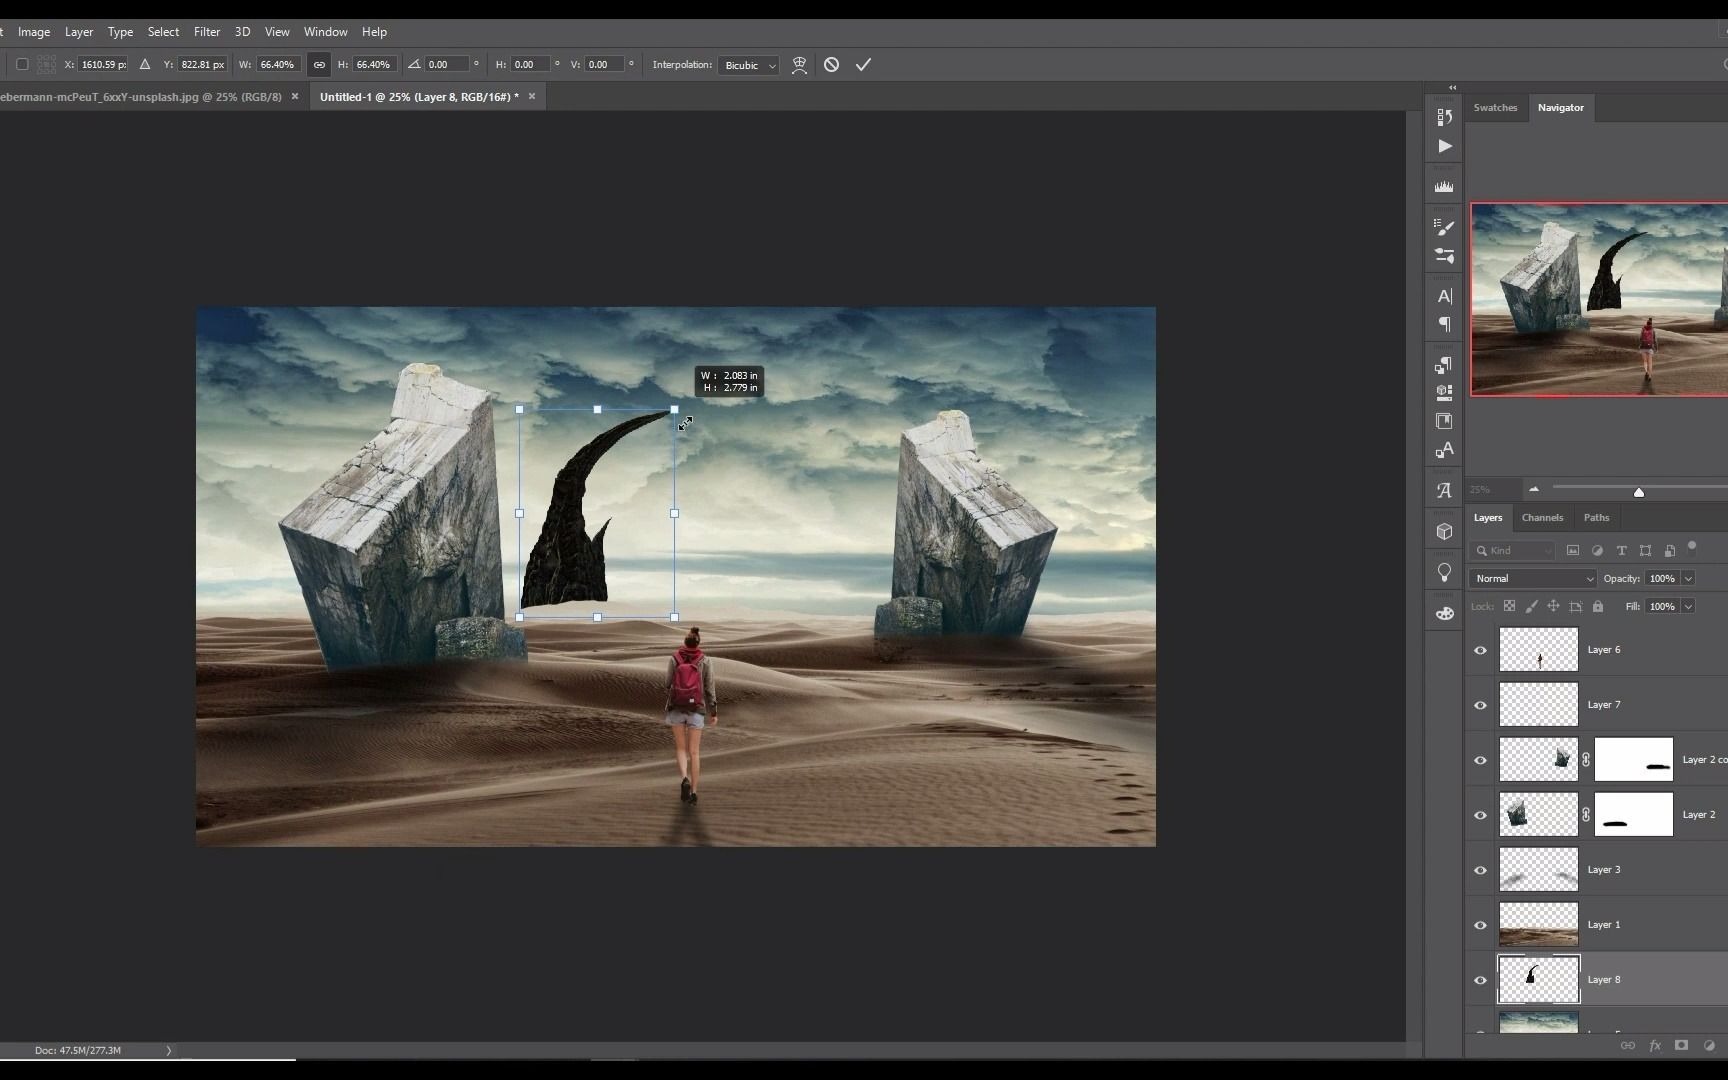This screenshot has height=1080, width=1728.
Task: Enable lock transparent pixels for the layer
Action: click(x=1510, y=607)
